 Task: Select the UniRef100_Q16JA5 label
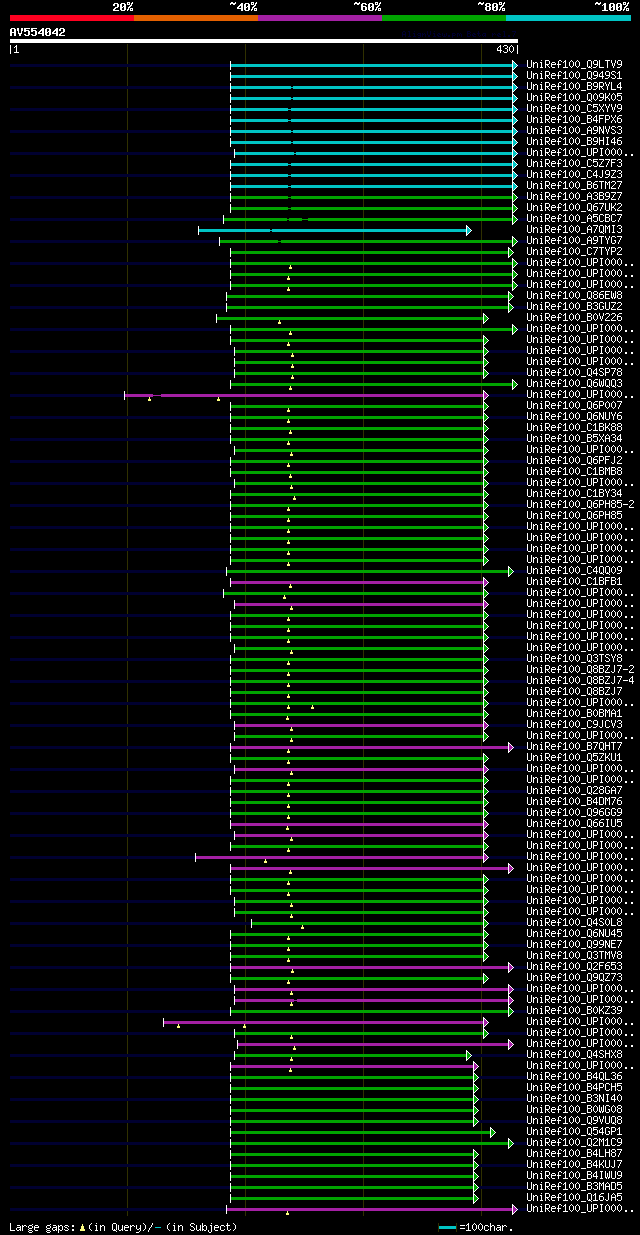point(574,1197)
